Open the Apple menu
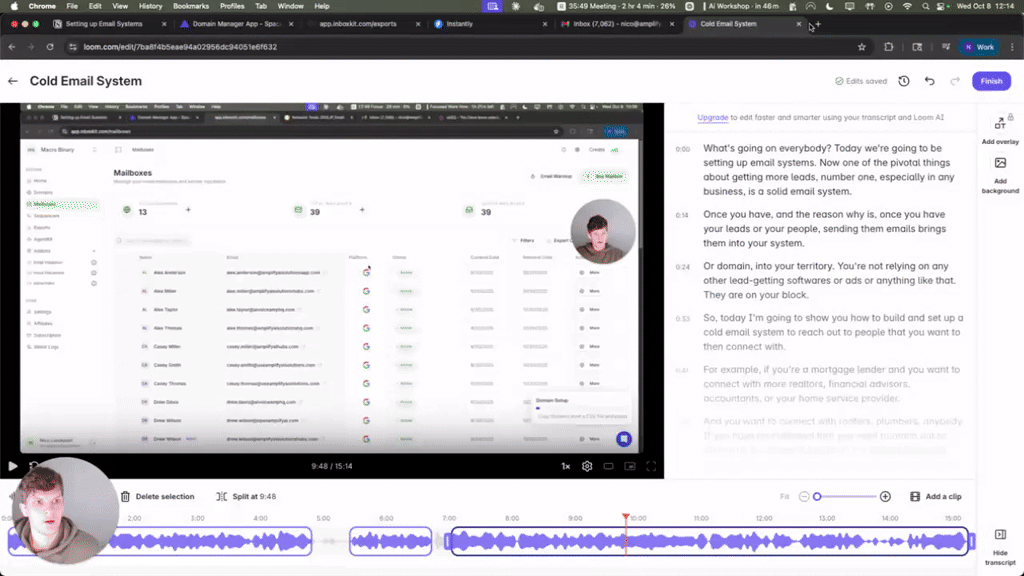The height and width of the screenshot is (576, 1024). click(14, 6)
